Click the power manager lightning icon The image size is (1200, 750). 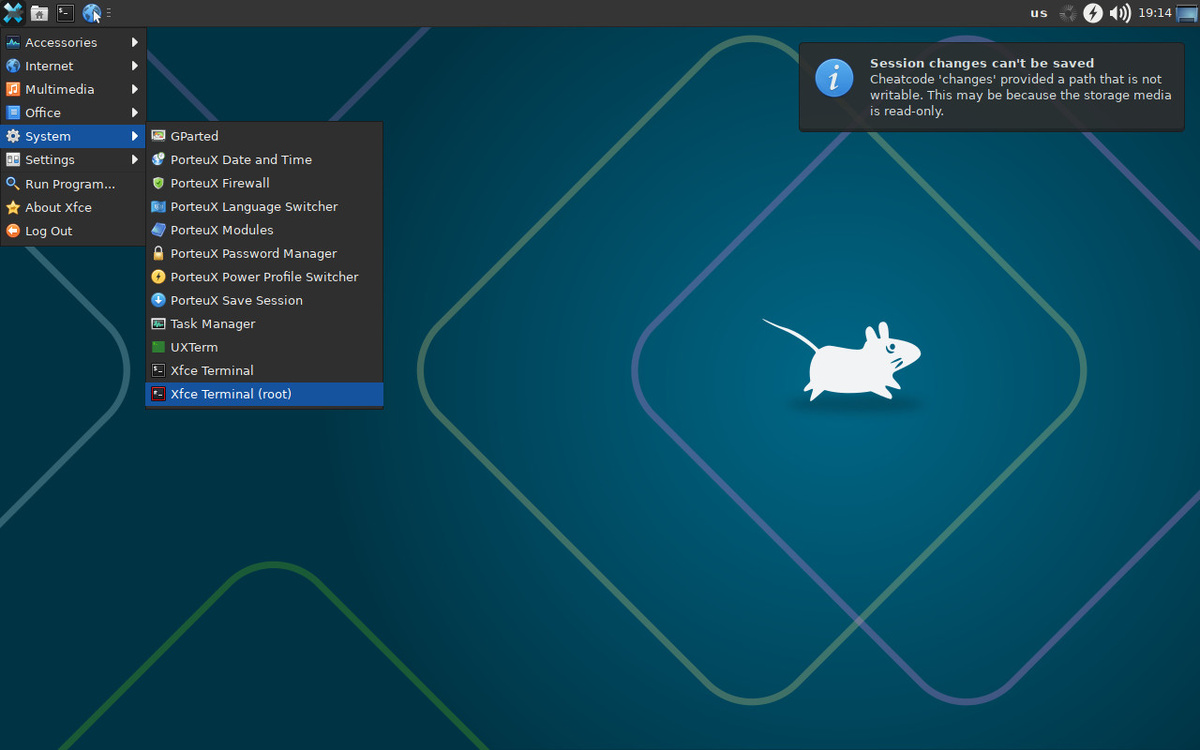click(1094, 13)
